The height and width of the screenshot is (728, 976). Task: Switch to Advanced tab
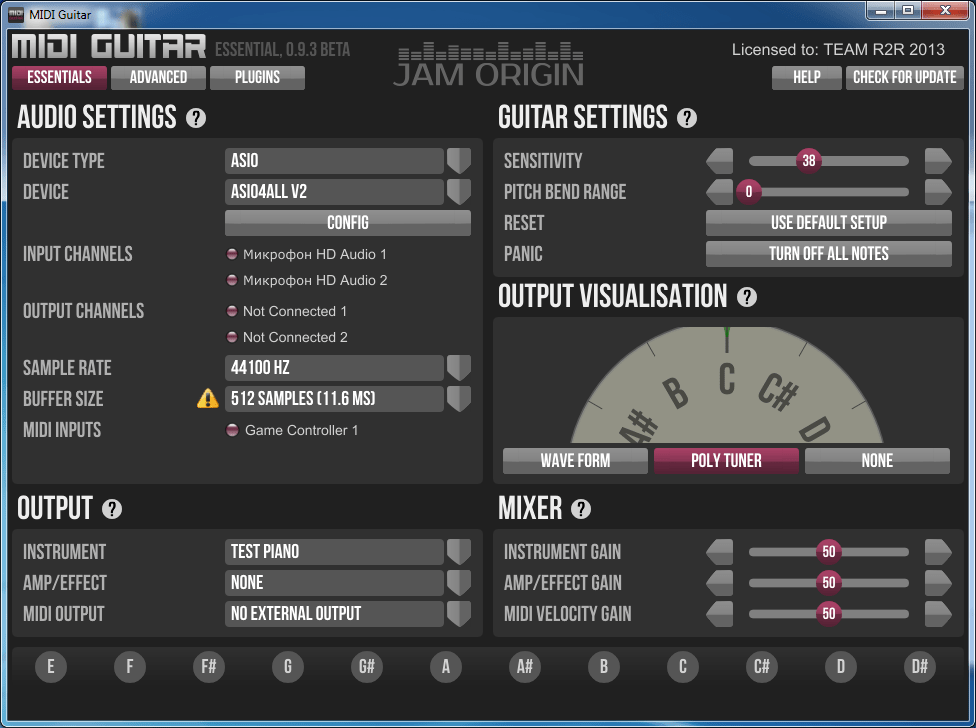tap(158, 78)
